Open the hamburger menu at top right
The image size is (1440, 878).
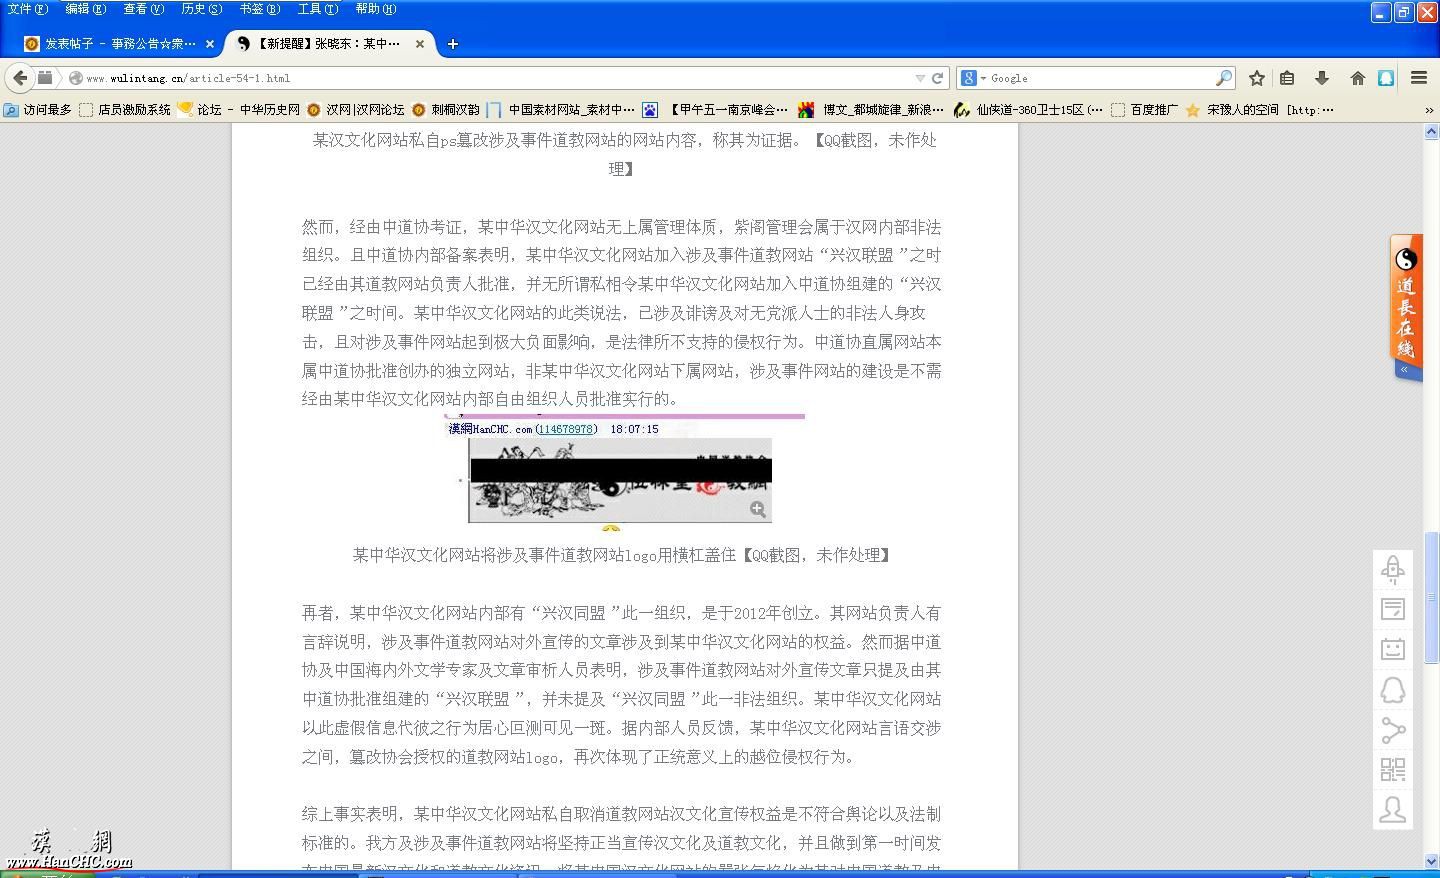(x=1419, y=77)
